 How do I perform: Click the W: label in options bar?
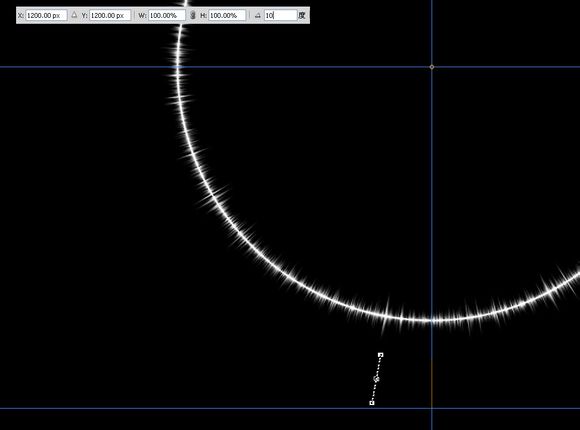tap(142, 16)
